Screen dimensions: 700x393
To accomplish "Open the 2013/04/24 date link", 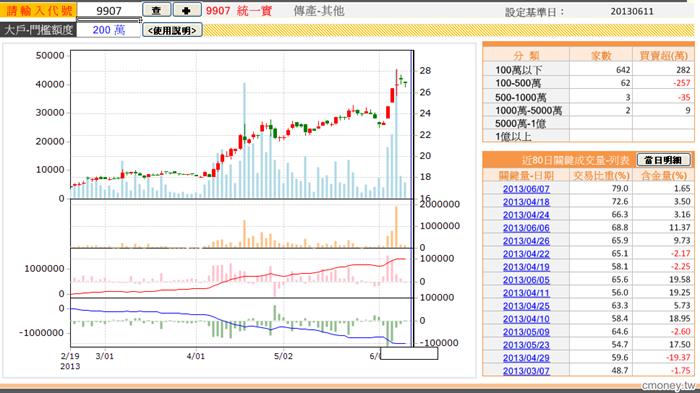I will 526,215.
